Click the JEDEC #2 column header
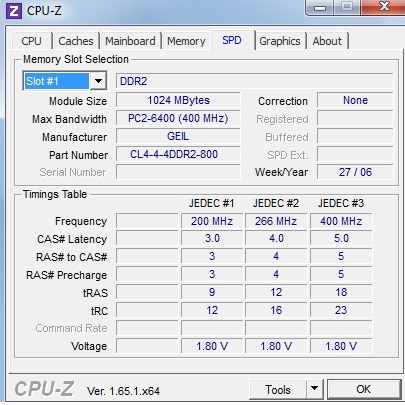 pos(276,203)
